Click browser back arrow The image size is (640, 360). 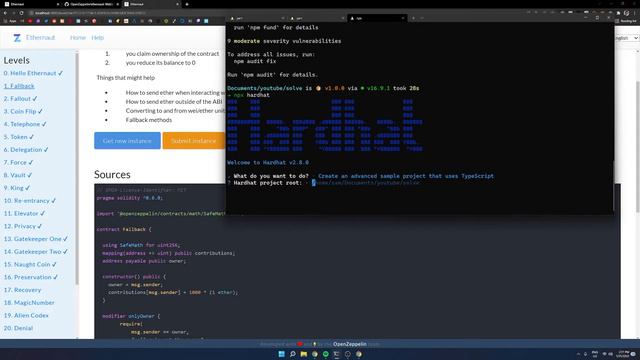click(x=5, y=13)
